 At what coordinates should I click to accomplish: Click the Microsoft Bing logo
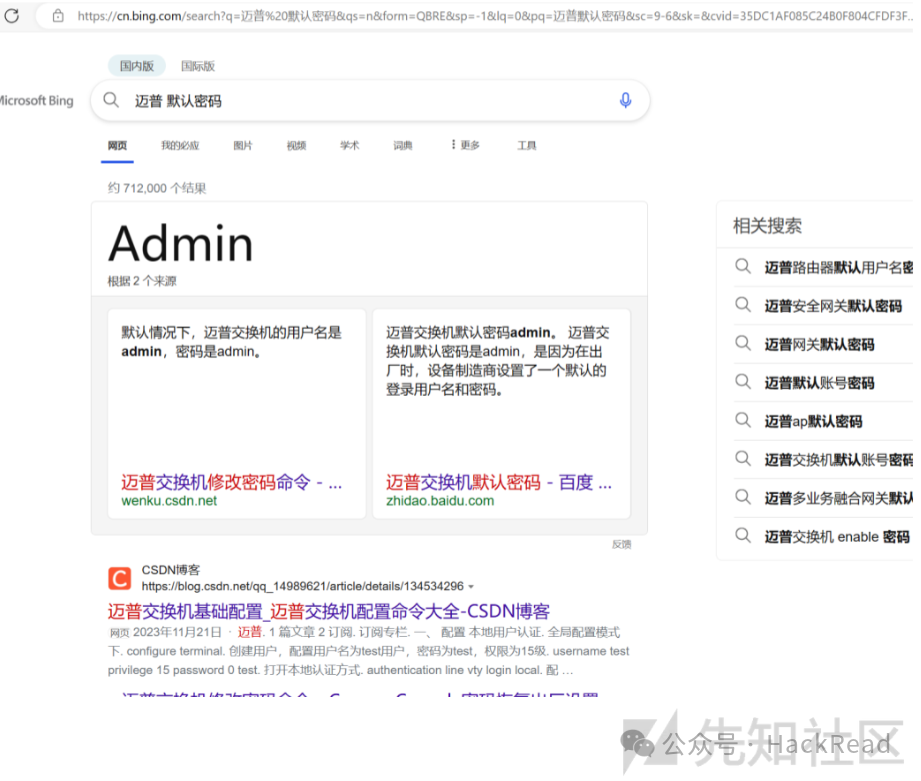point(36,100)
